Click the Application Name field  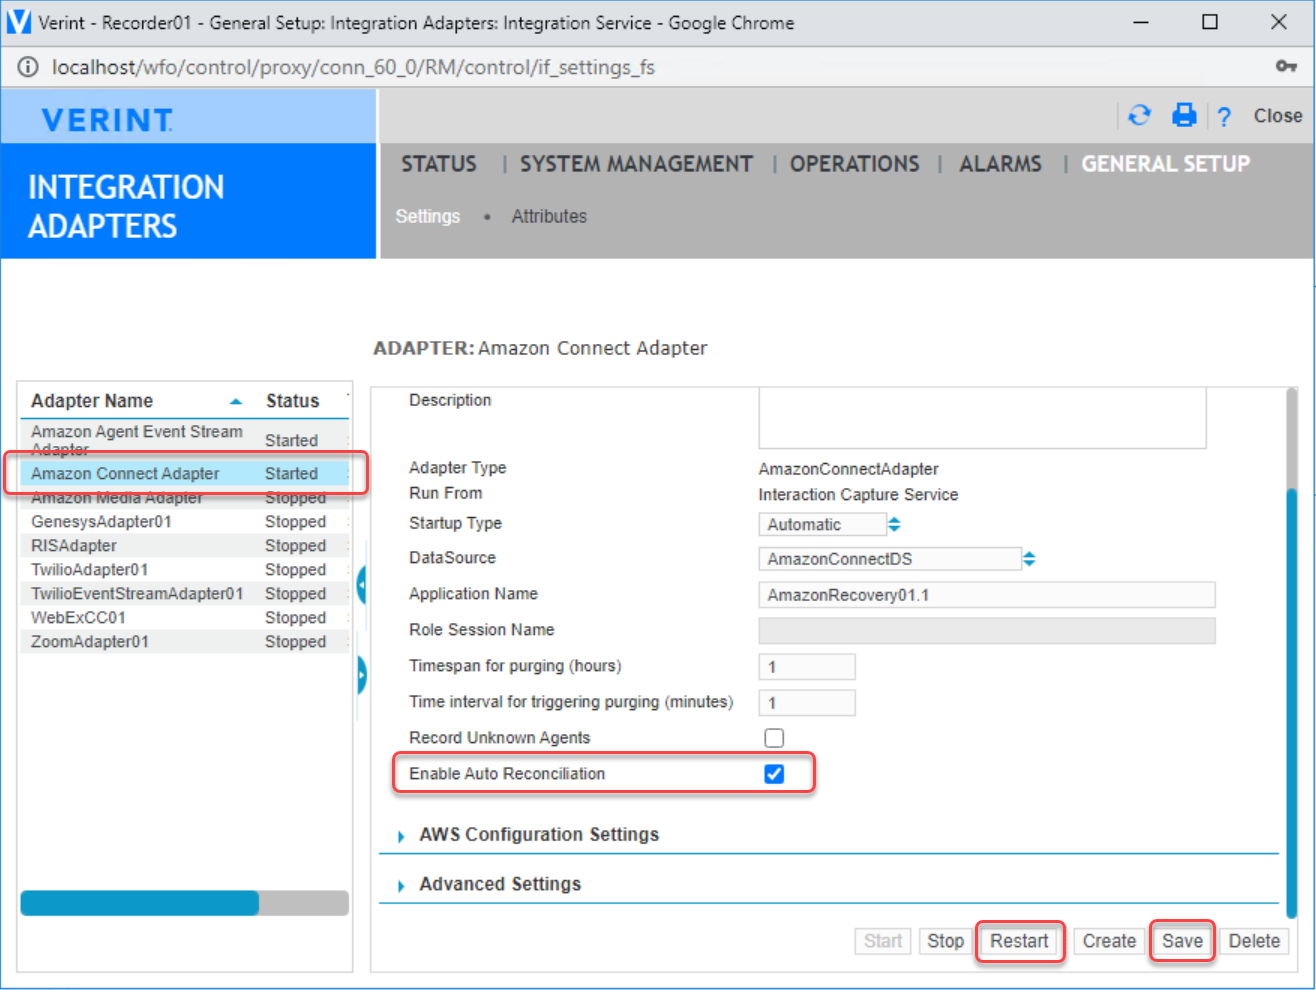pyautogui.click(x=987, y=595)
